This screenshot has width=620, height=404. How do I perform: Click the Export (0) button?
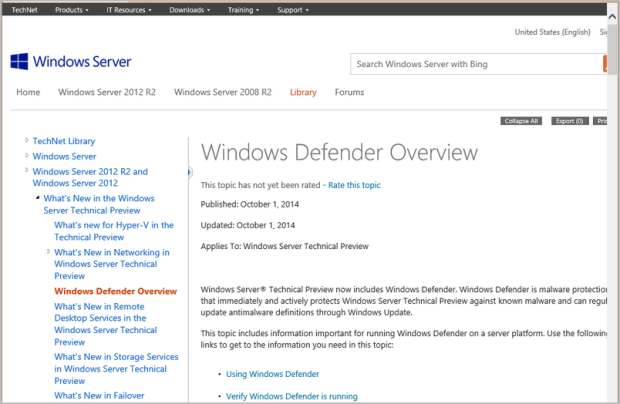coord(570,121)
